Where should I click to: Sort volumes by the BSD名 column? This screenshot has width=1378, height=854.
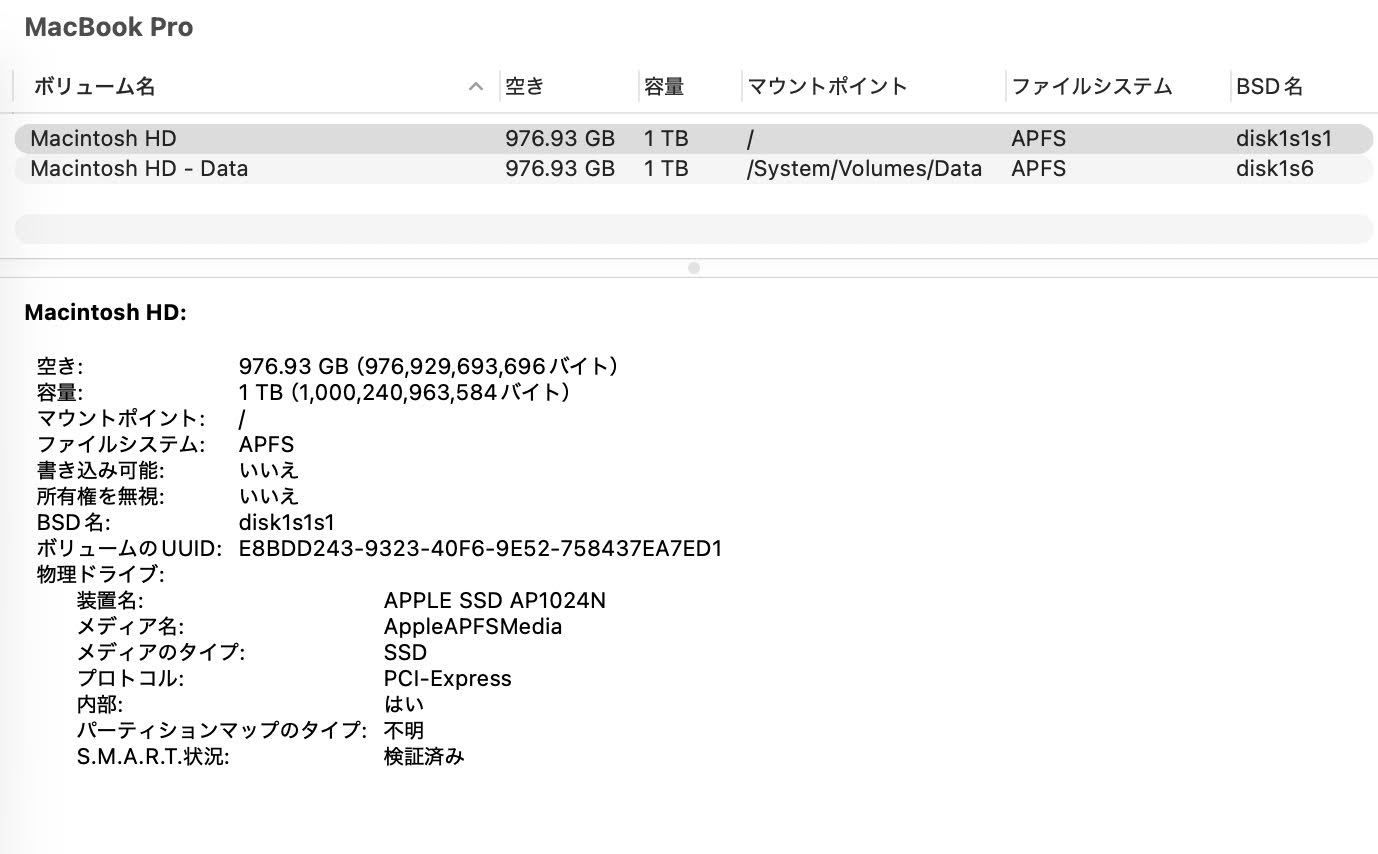point(1269,87)
